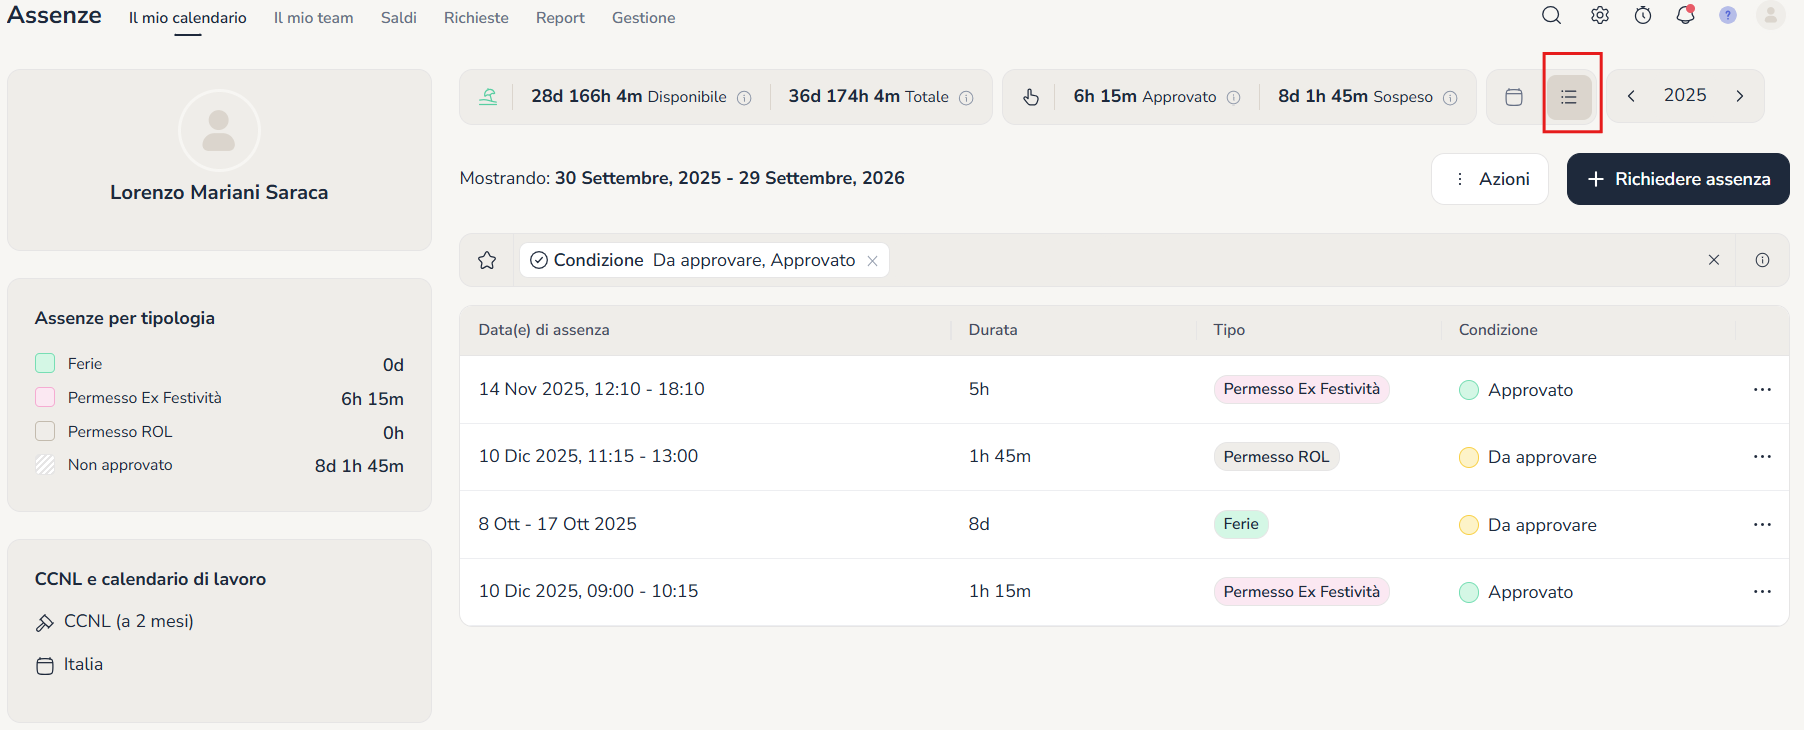Viewport: 1804px width, 730px height.
Task: Open the Azioni dropdown menu
Action: [x=1490, y=179]
